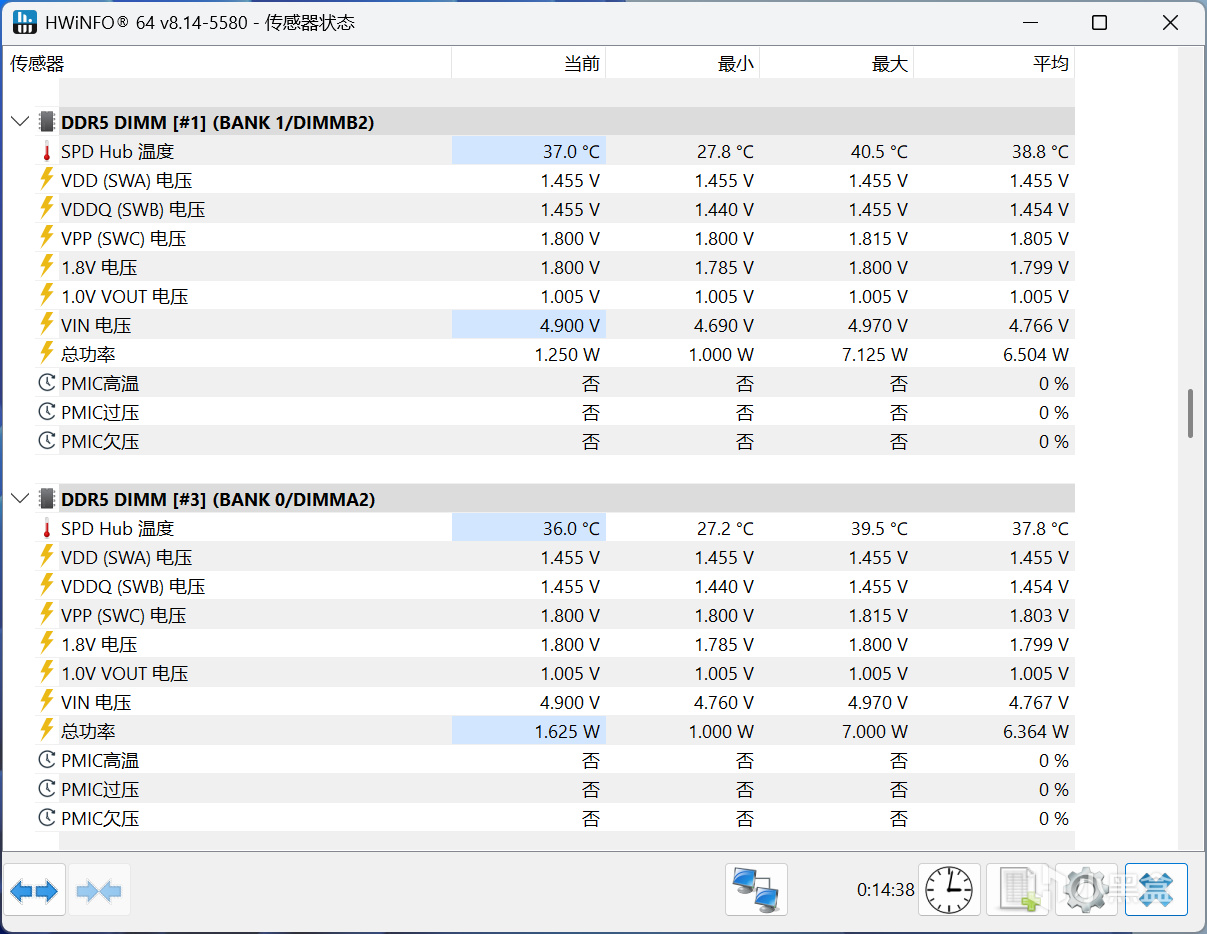The height and width of the screenshot is (934, 1207).
Task: Click DIMM #3 VIN minimum 4.760 V
Action: (x=724, y=702)
